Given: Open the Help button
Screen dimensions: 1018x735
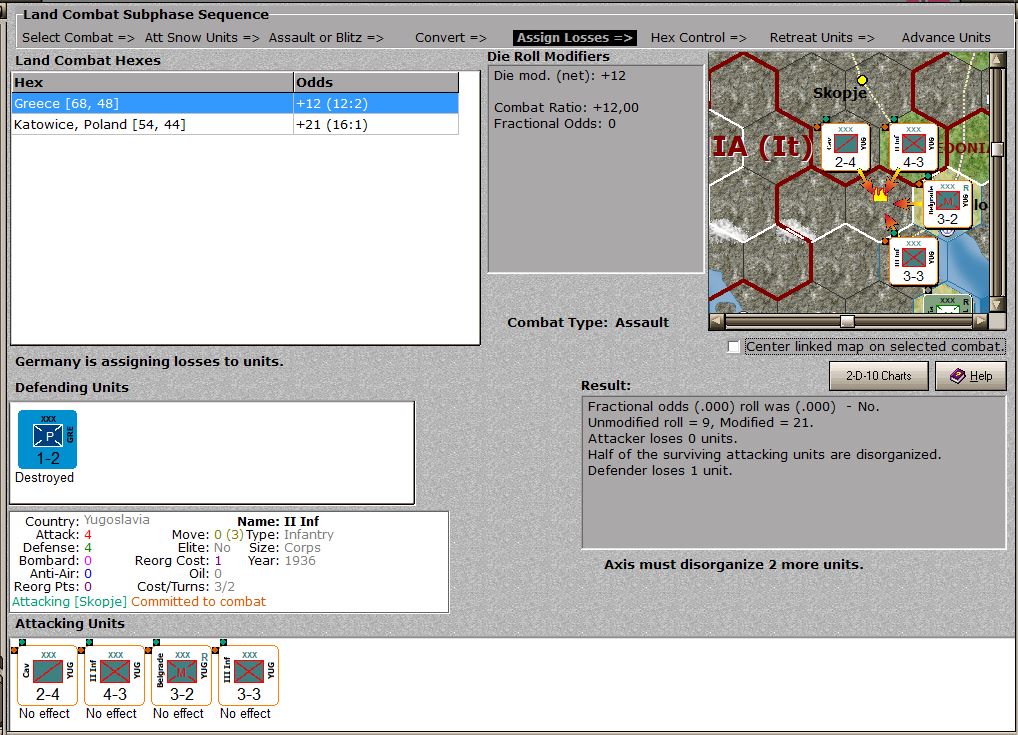Looking at the screenshot, I should point(971,376).
